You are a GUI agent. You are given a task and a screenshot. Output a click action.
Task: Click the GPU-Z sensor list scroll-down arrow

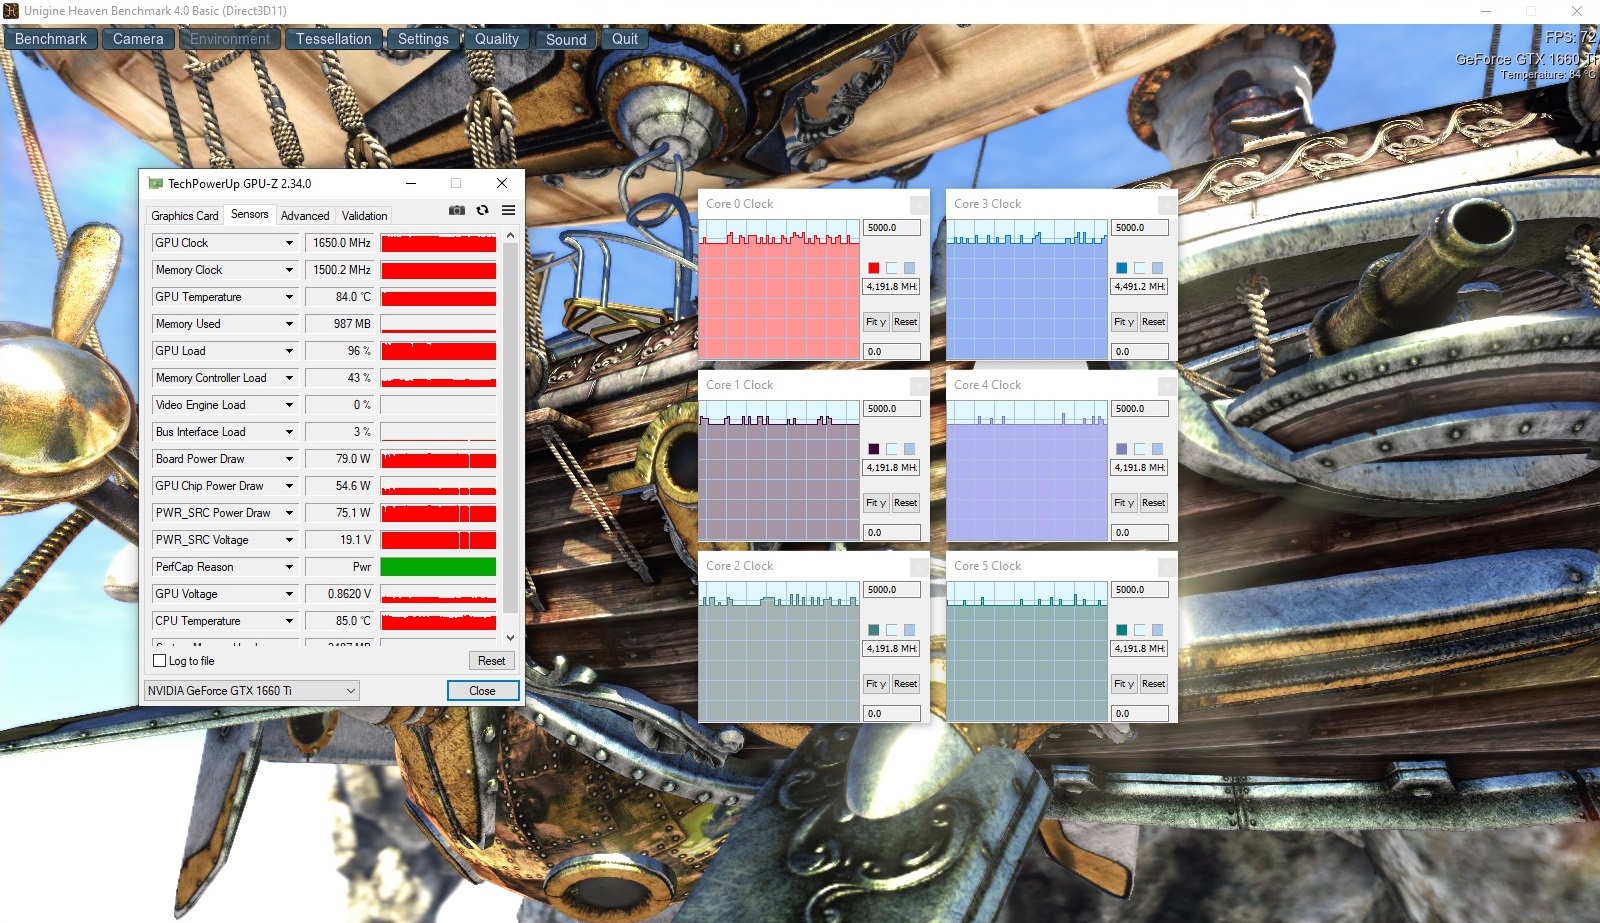click(x=510, y=637)
